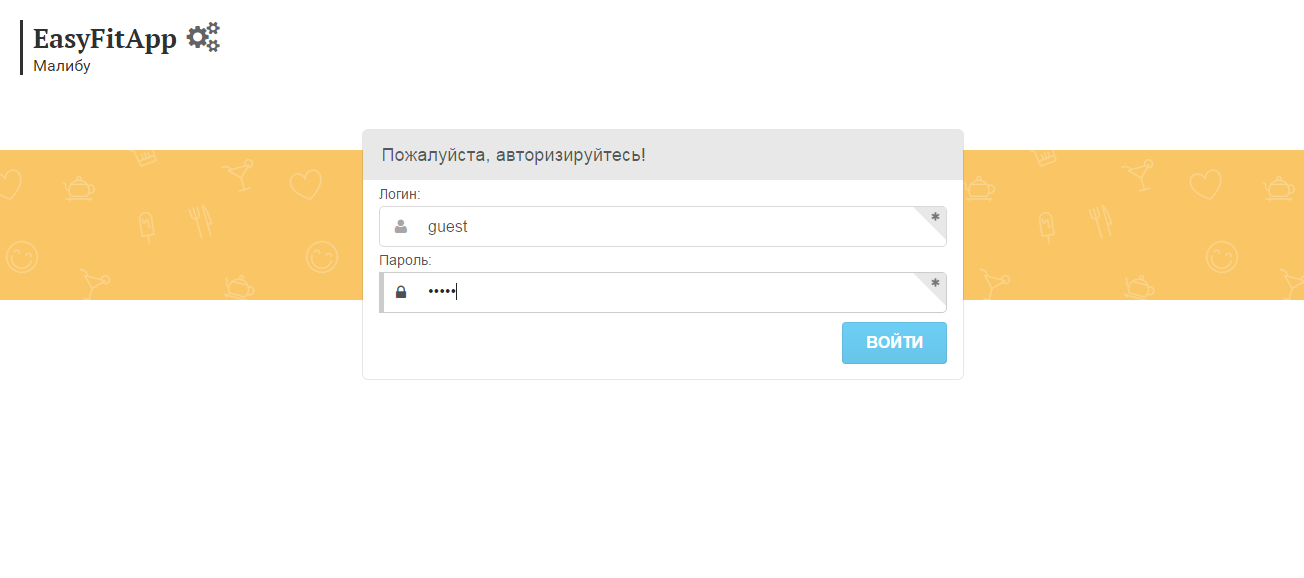Focus the password field with dots

663,293
